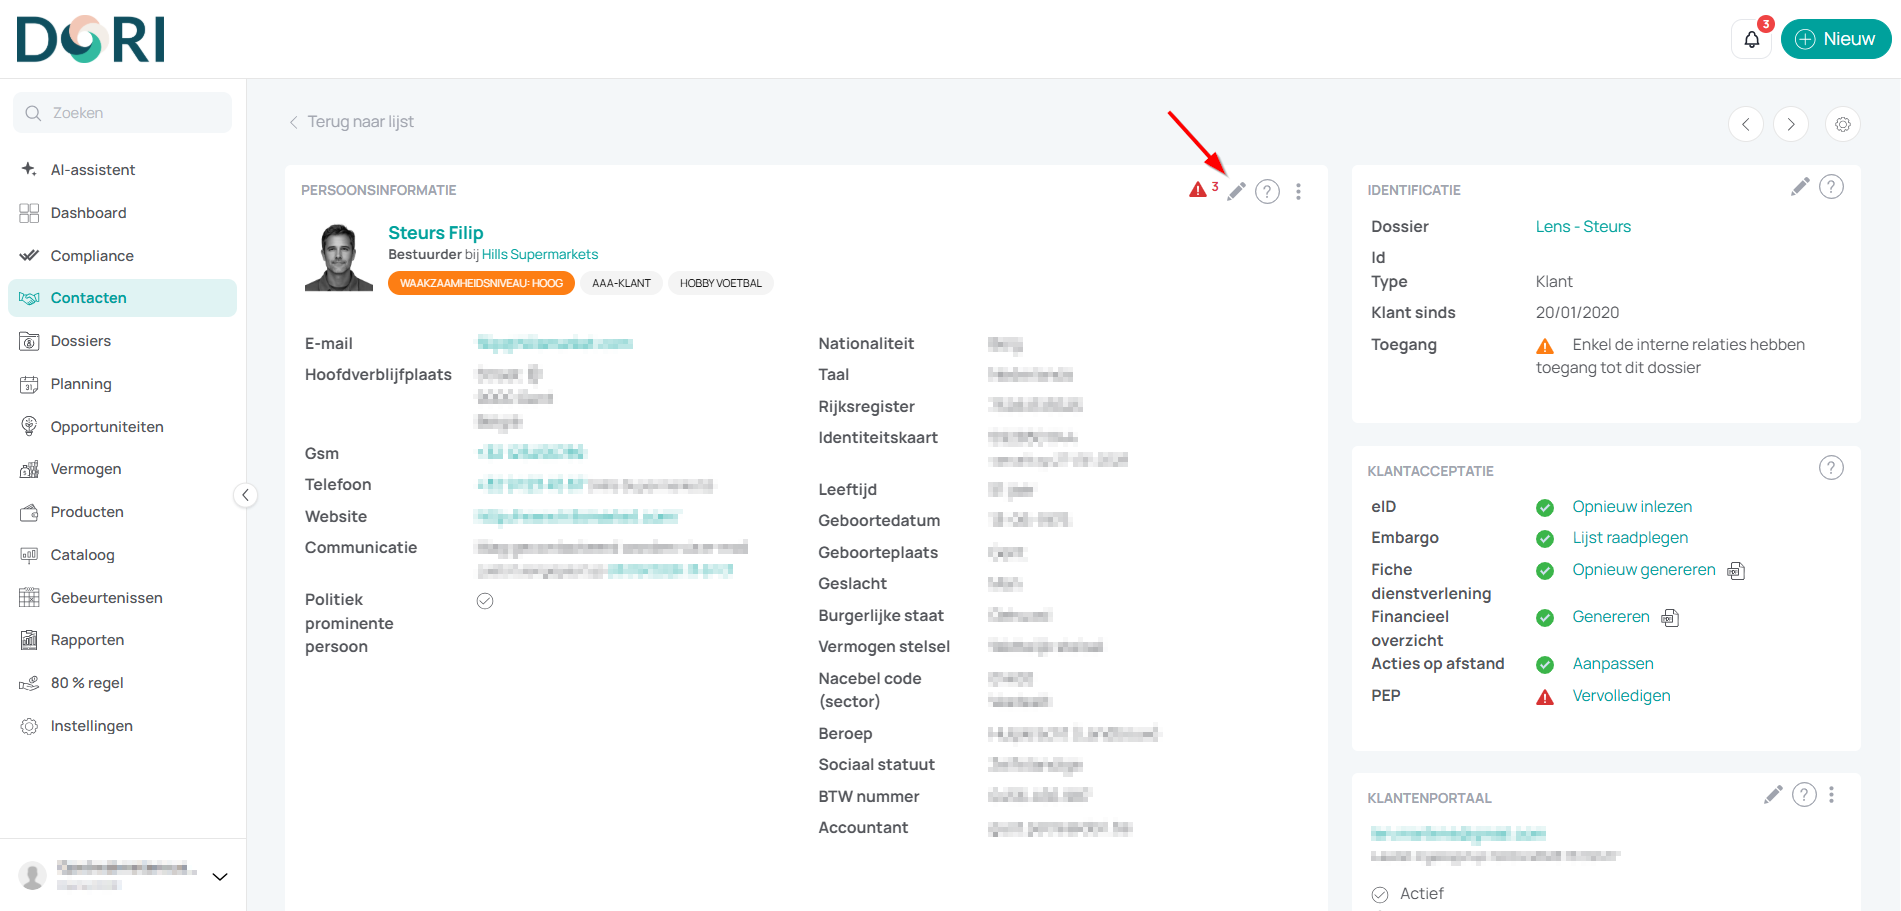Go to next contact arrow
Screen dimensions: 1901x911
tap(1791, 124)
